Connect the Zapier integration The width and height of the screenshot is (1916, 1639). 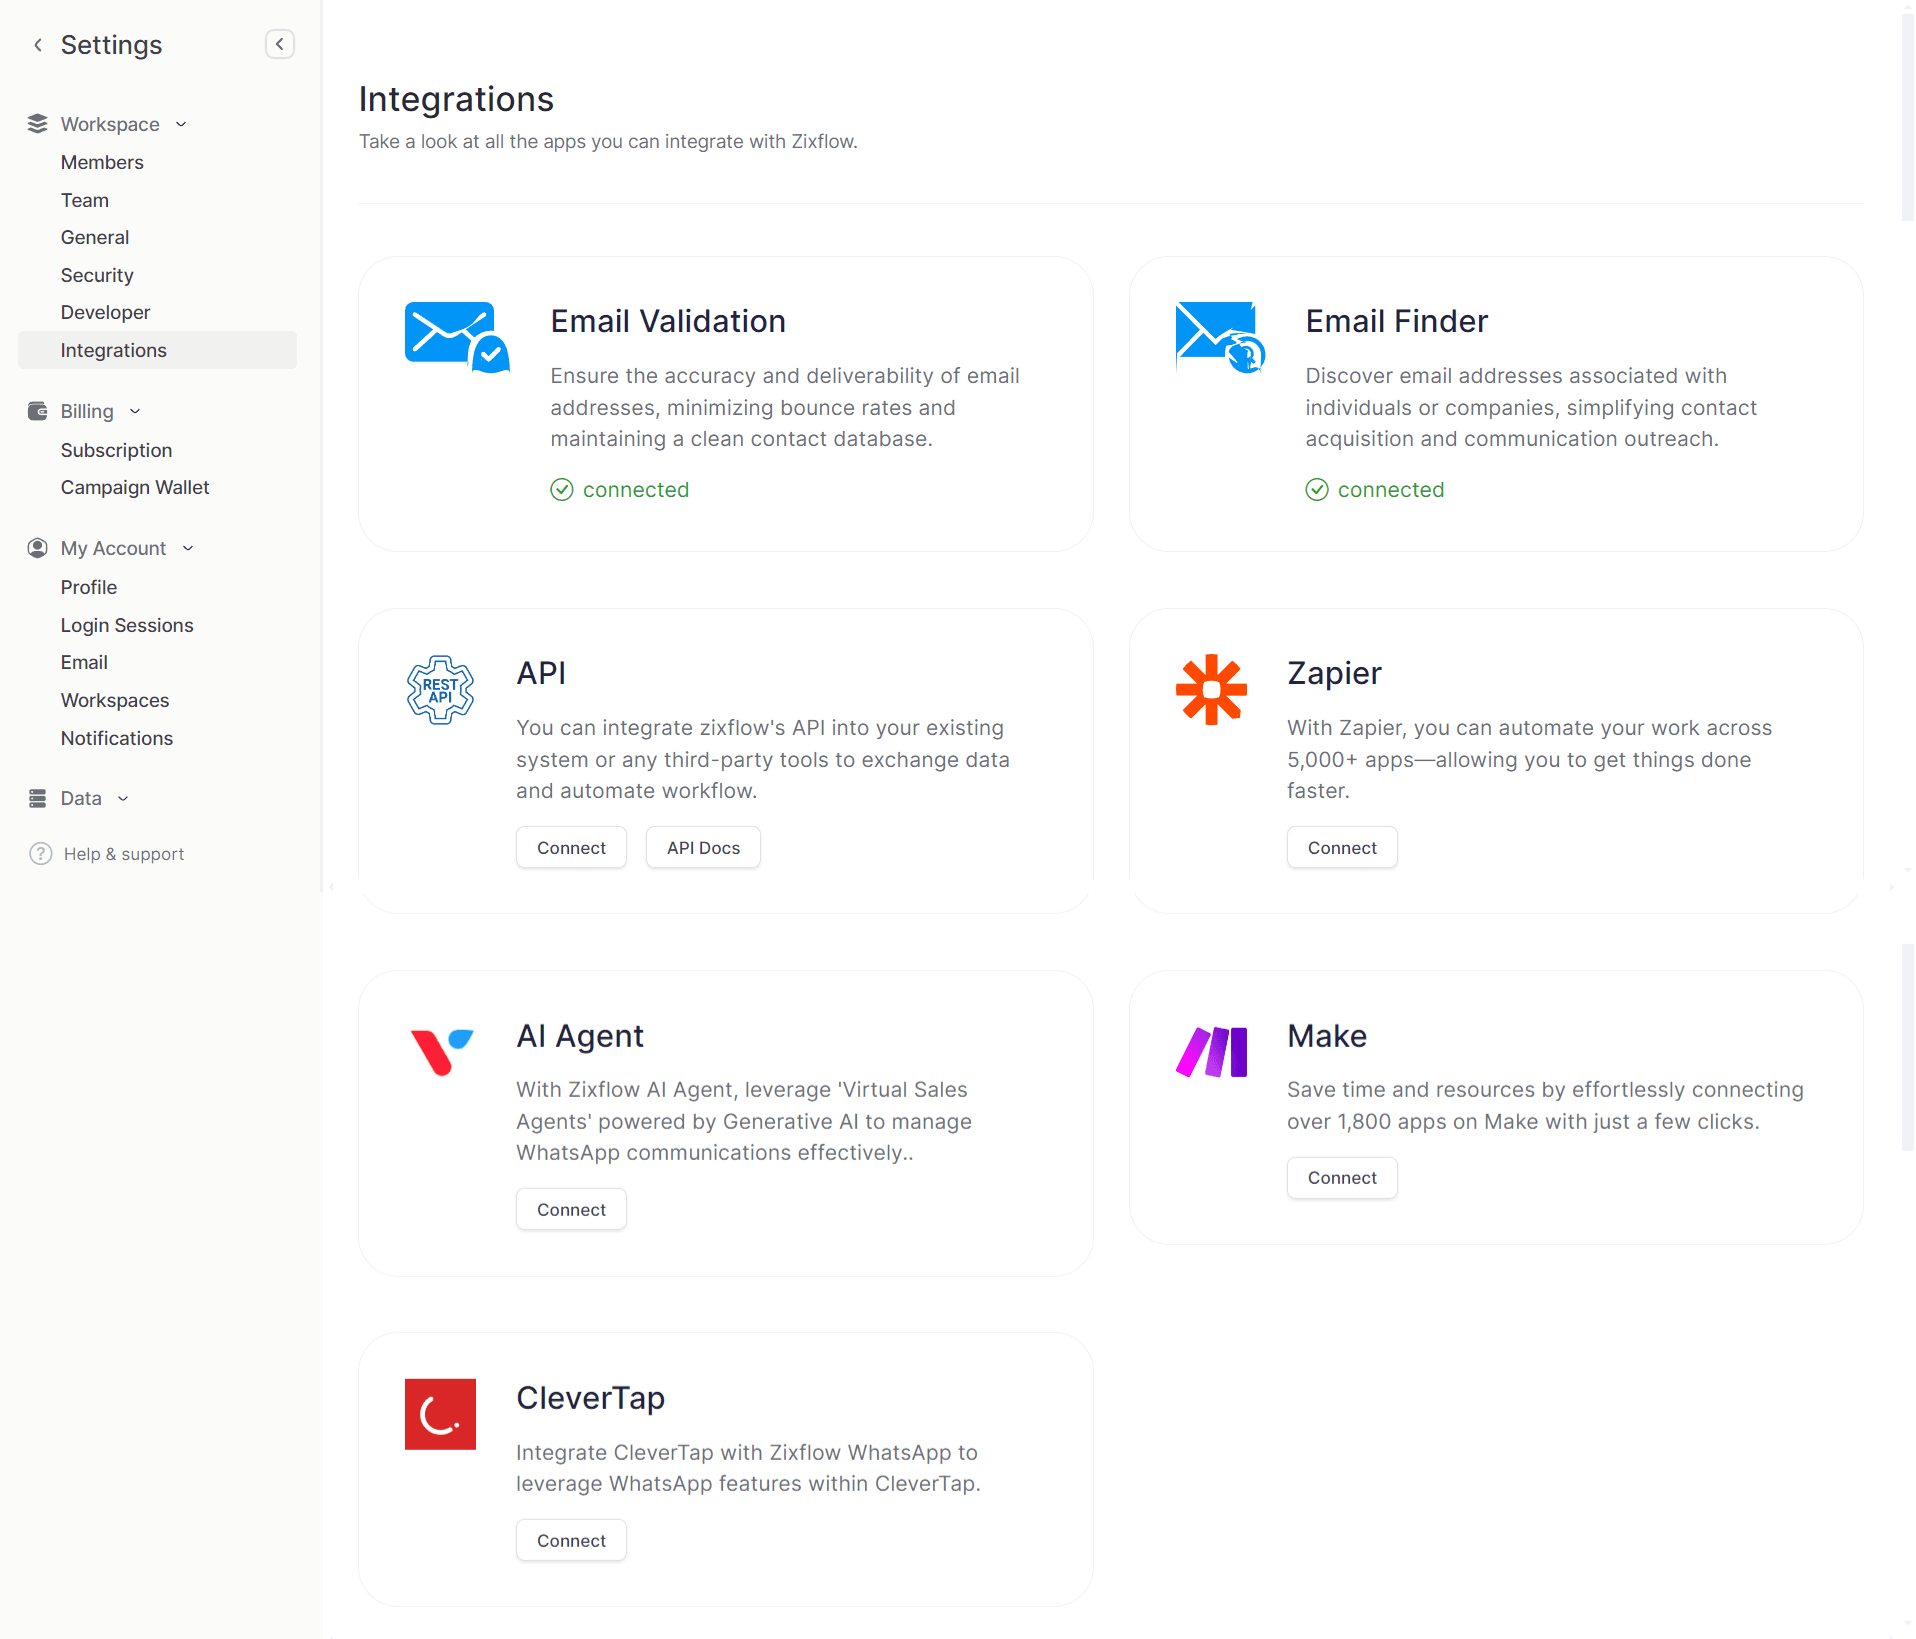tap(1341, 848)
